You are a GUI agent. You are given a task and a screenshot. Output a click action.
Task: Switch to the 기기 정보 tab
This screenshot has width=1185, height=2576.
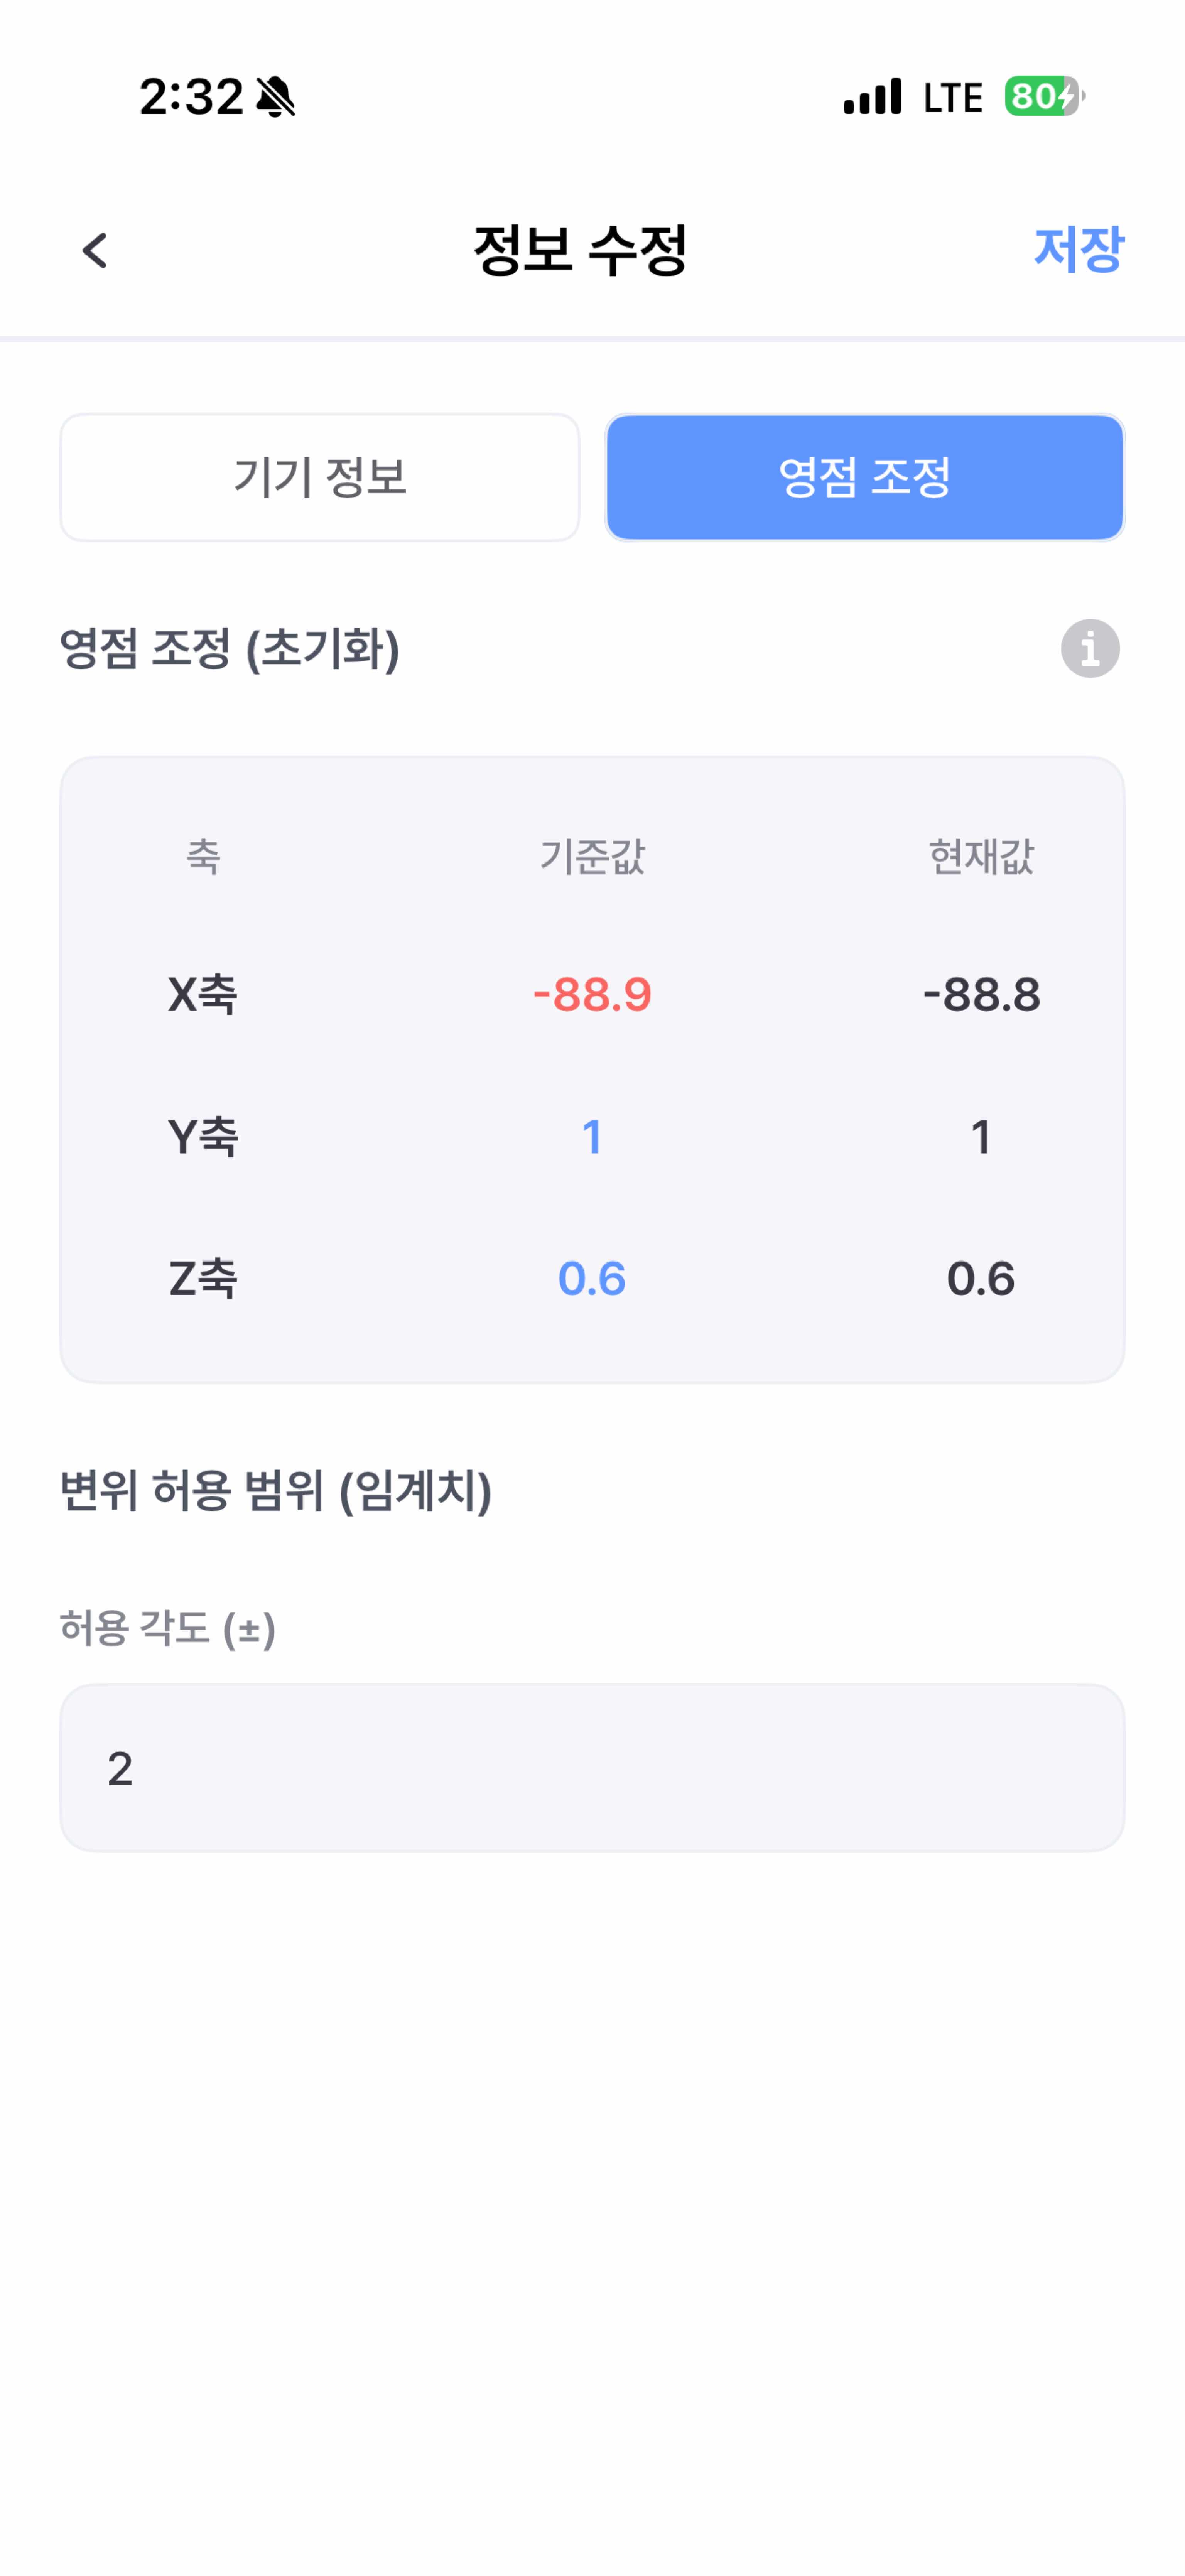pos(320,477)
